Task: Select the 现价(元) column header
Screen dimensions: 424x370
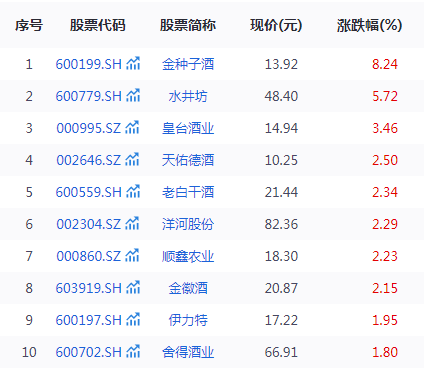Action: (x=276, y=25)
